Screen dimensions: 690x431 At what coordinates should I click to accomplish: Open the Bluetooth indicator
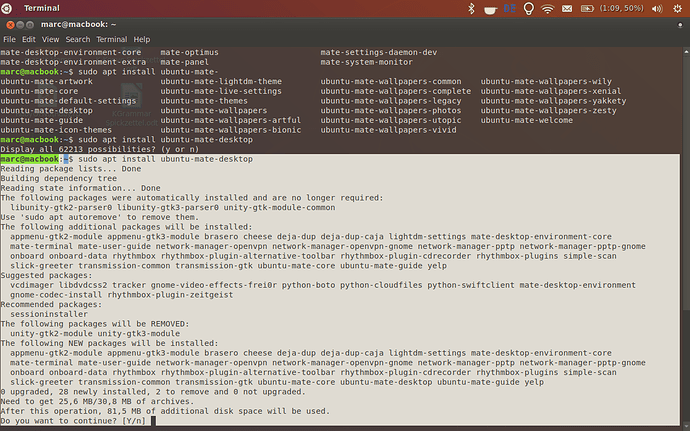(x=471, y=8)
